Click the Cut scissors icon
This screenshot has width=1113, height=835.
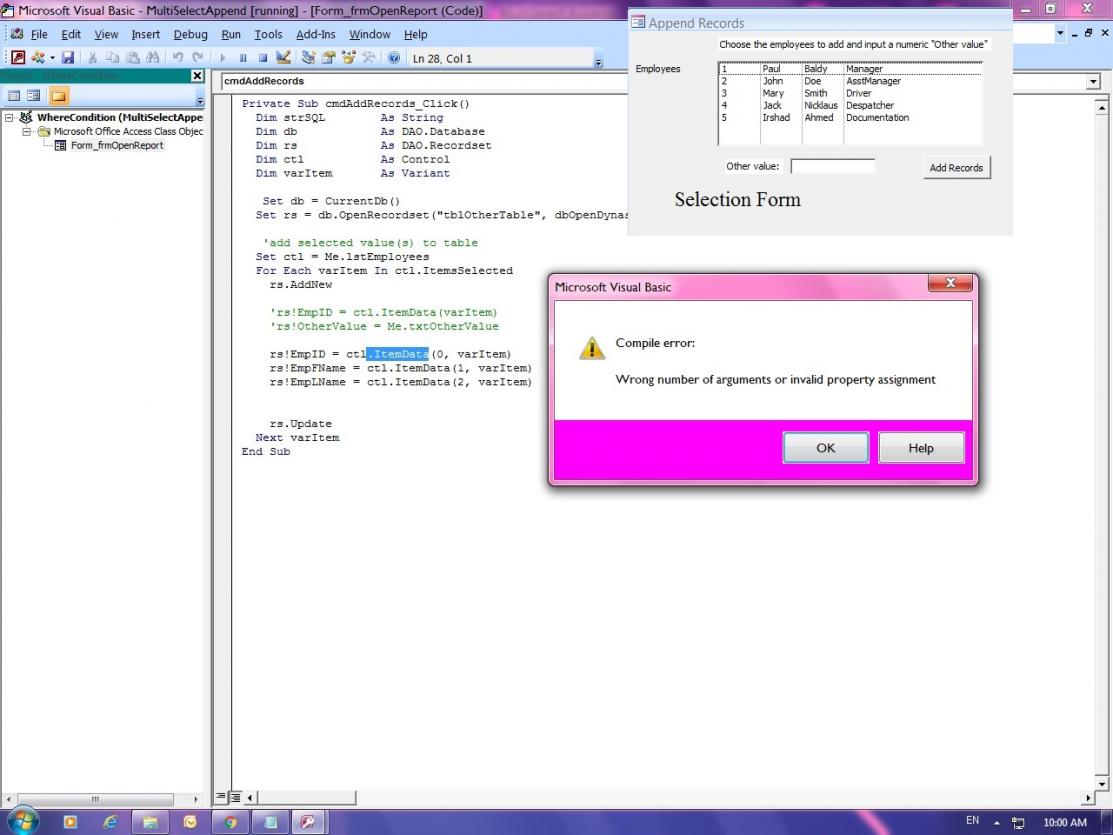(x=92, y=58)
